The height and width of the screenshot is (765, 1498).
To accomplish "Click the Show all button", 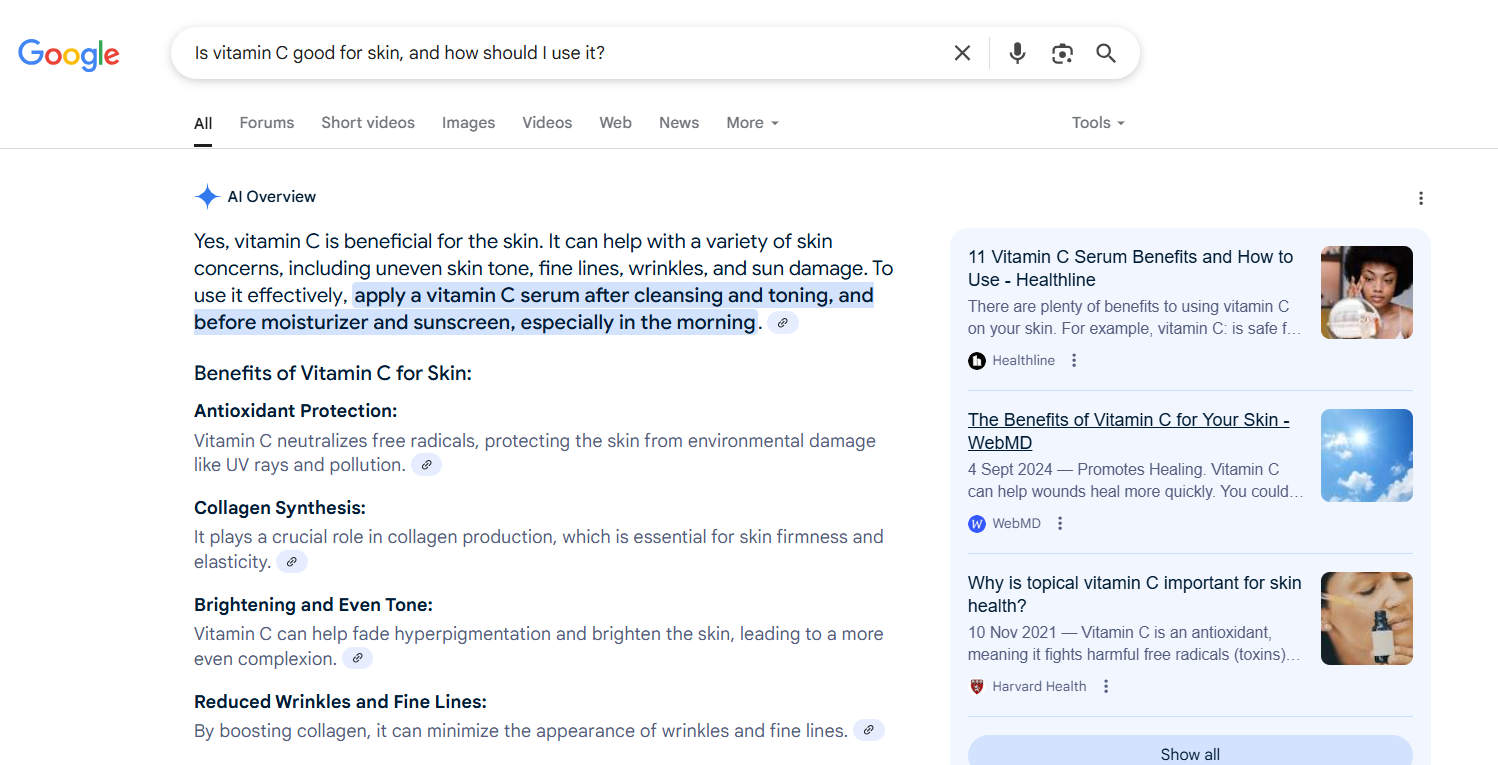I will 1190,753.
